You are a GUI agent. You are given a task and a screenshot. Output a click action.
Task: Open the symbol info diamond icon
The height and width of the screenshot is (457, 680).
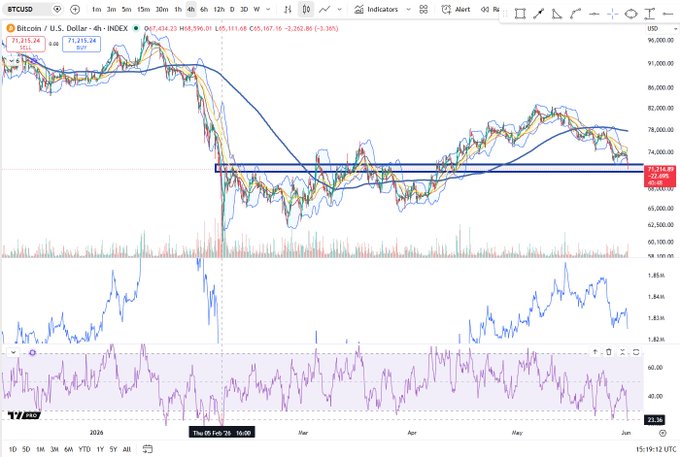point(57,9)
